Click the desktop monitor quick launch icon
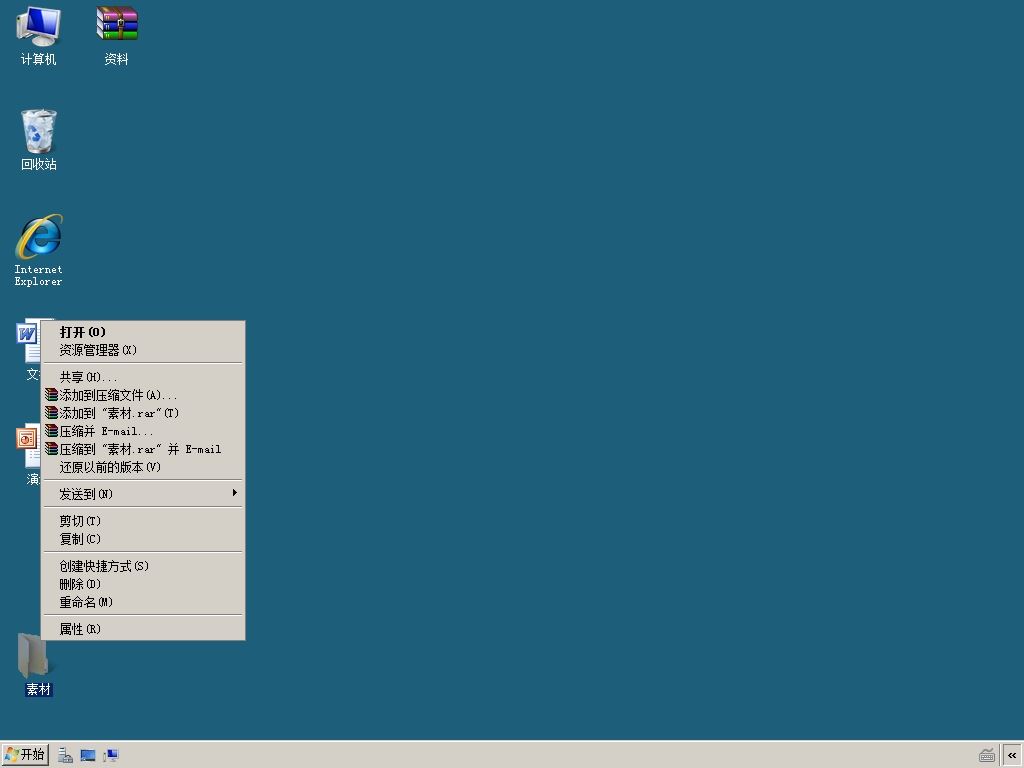This screenshot has width=1024, height=768. click(x=88, y=756)
